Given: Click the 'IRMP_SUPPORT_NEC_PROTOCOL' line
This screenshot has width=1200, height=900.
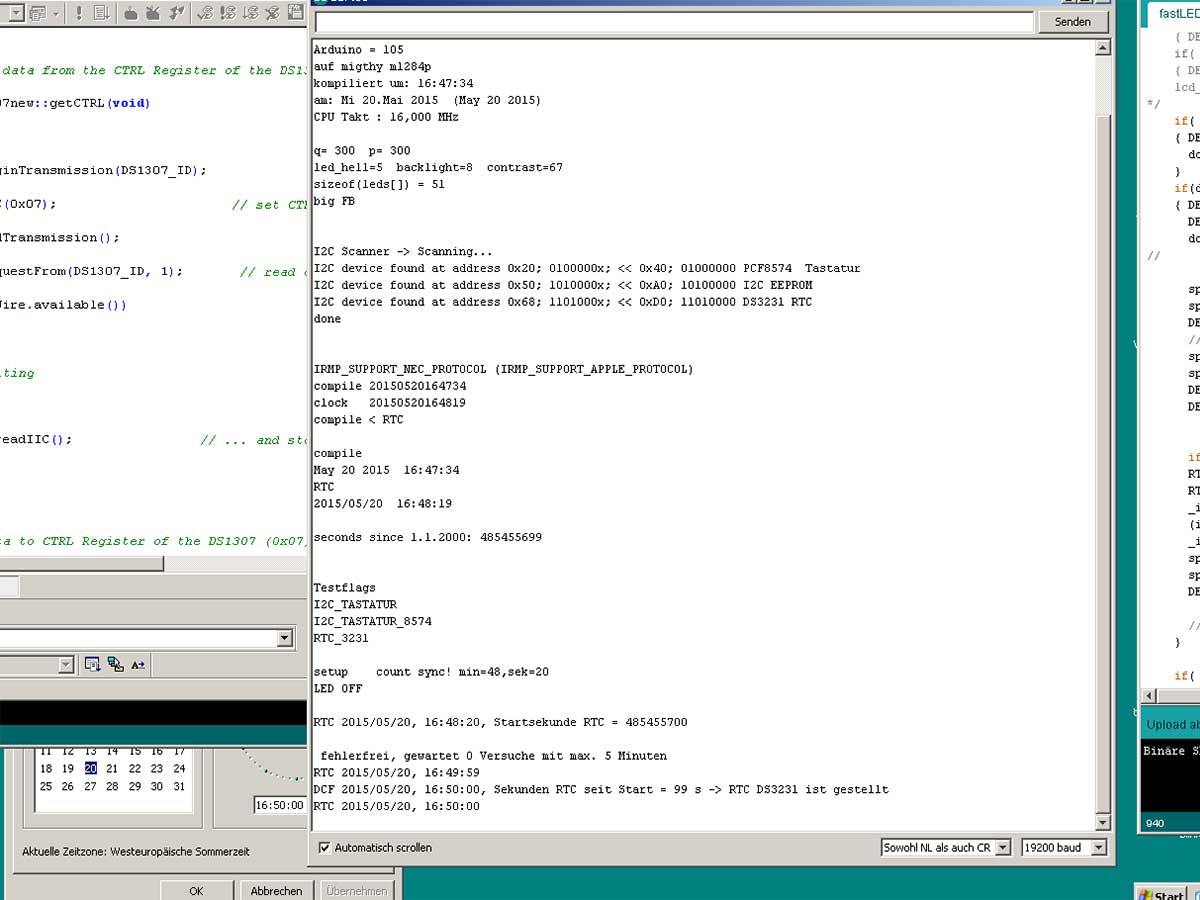Looking at the screenshot, I should [503, 369].
